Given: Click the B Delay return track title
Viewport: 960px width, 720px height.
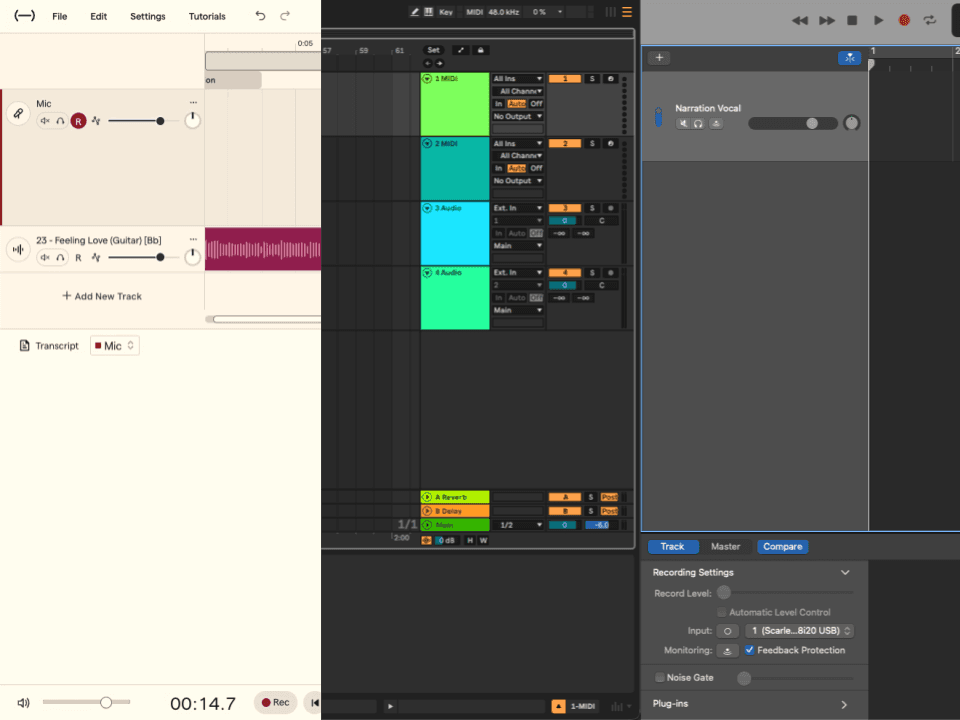Looking at the screenshot, I should [x=455, y=511].
